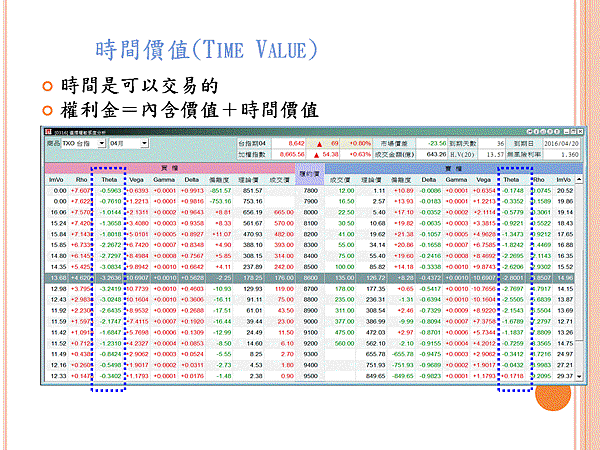Click the scroll-down arrow of the options table
The image size is (600, 450).
(579, 377)
